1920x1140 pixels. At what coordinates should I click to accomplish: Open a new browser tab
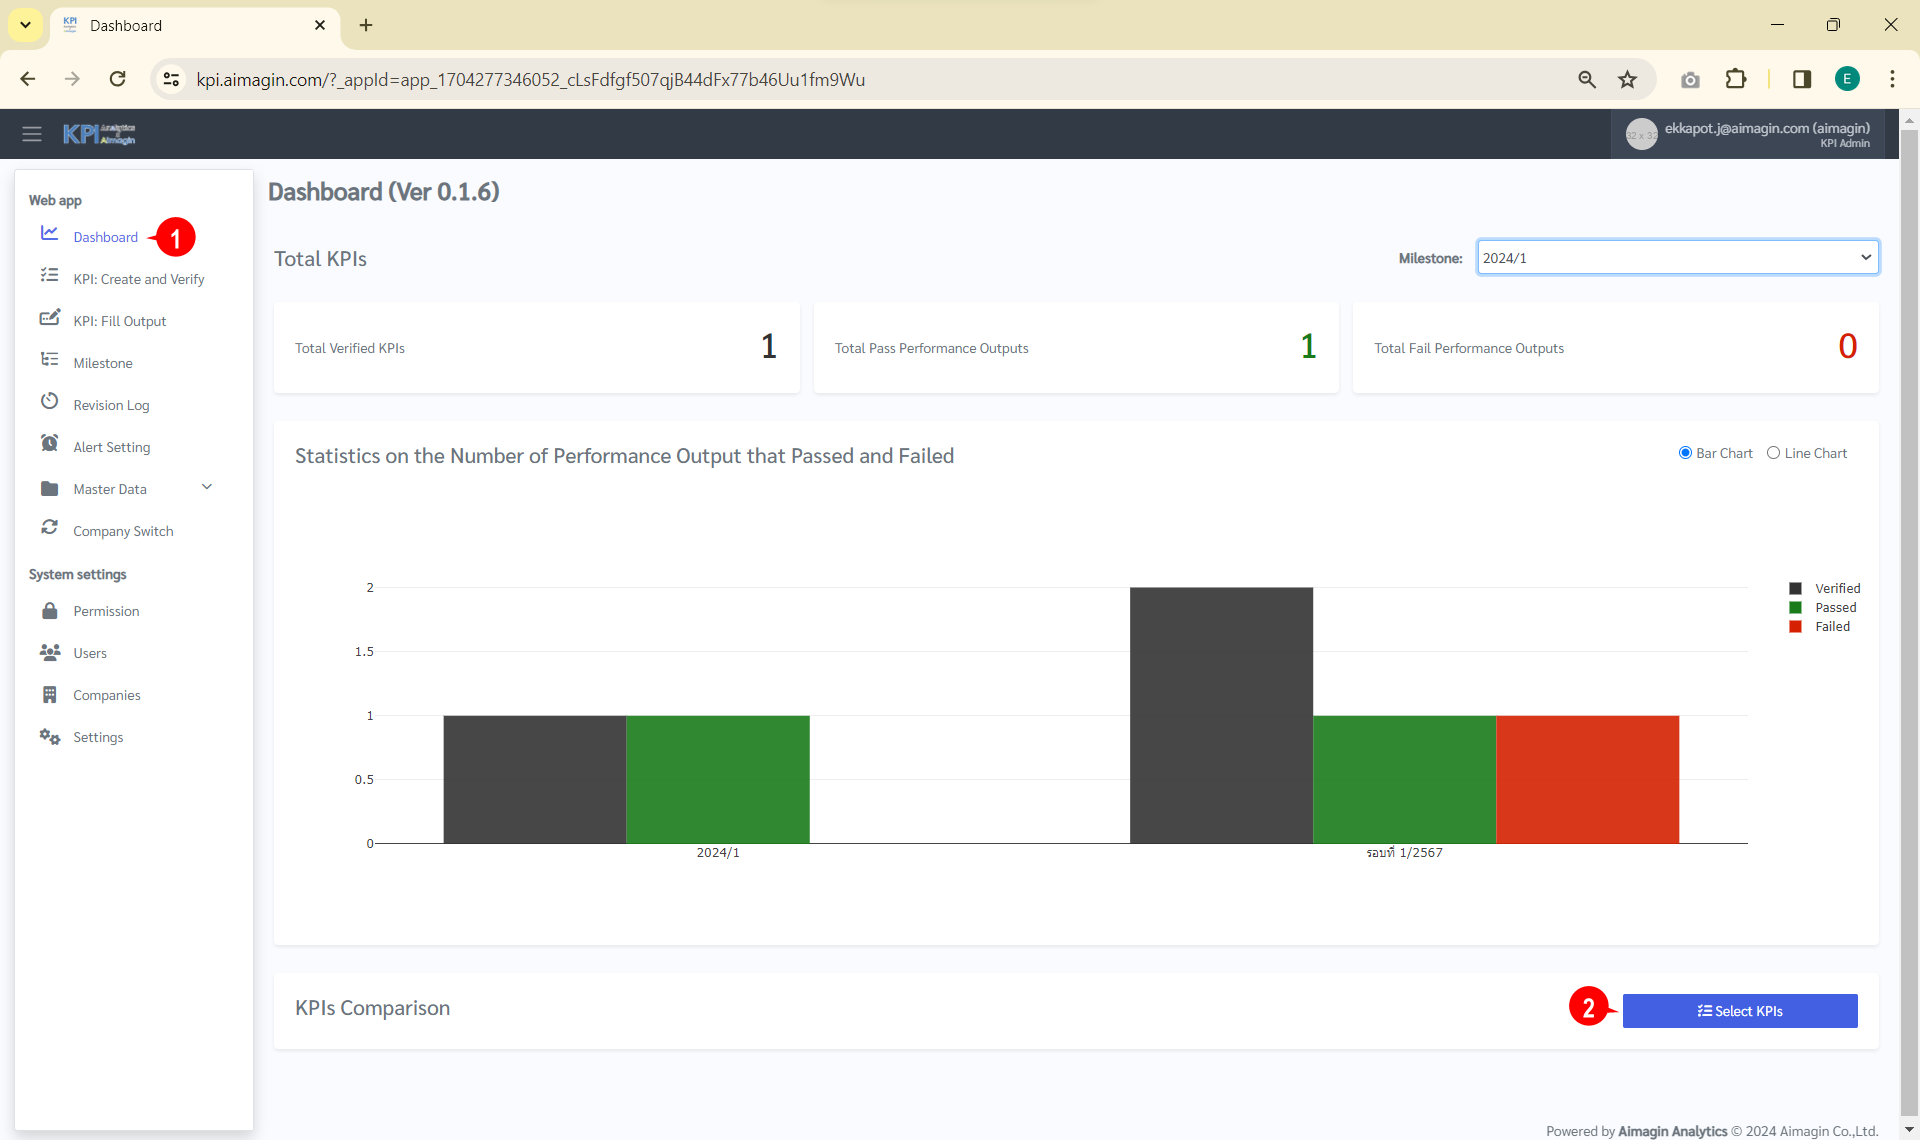click(366, 25)
